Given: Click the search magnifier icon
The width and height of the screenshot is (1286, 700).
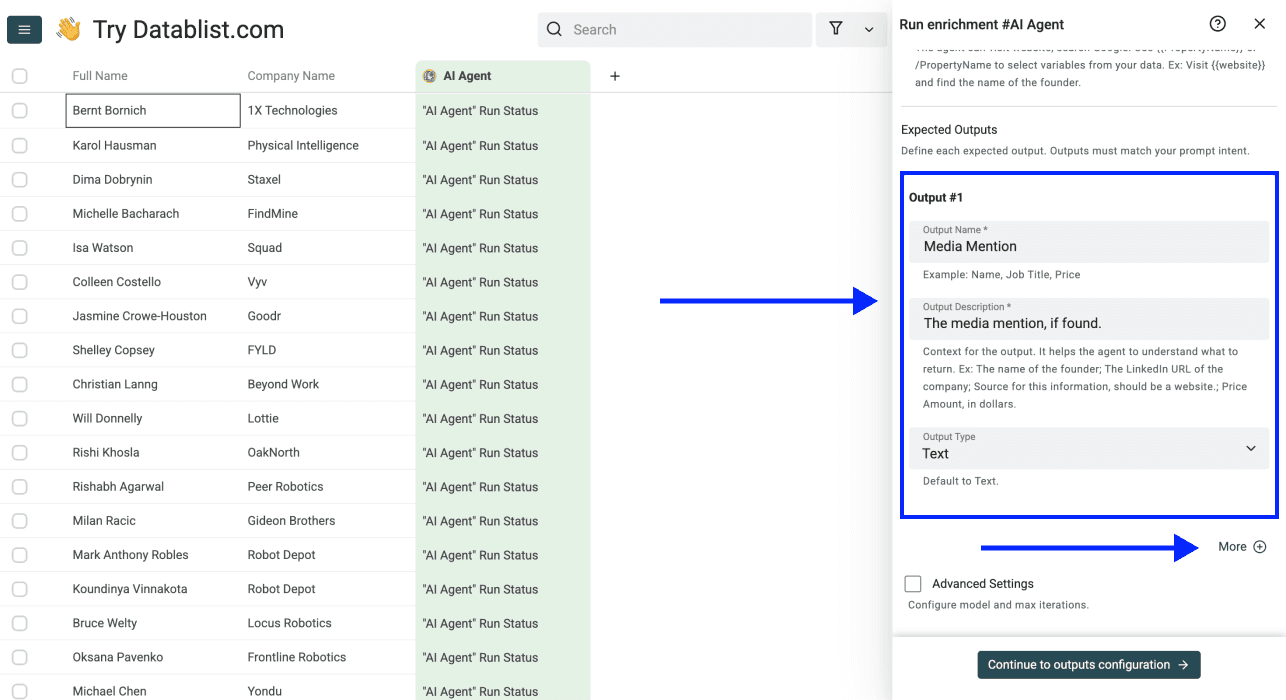Looking at the screenshot, I should pos(554,29).
